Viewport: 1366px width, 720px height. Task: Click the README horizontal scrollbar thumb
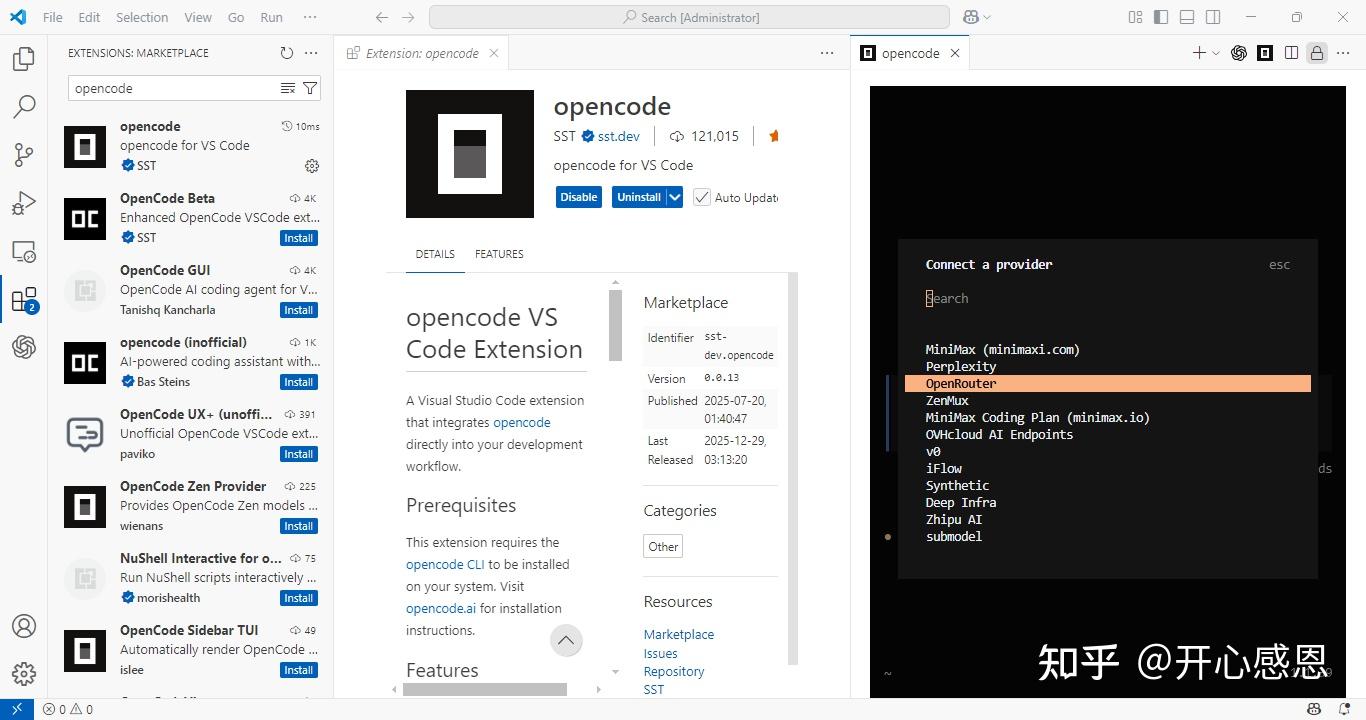[485, 689]
